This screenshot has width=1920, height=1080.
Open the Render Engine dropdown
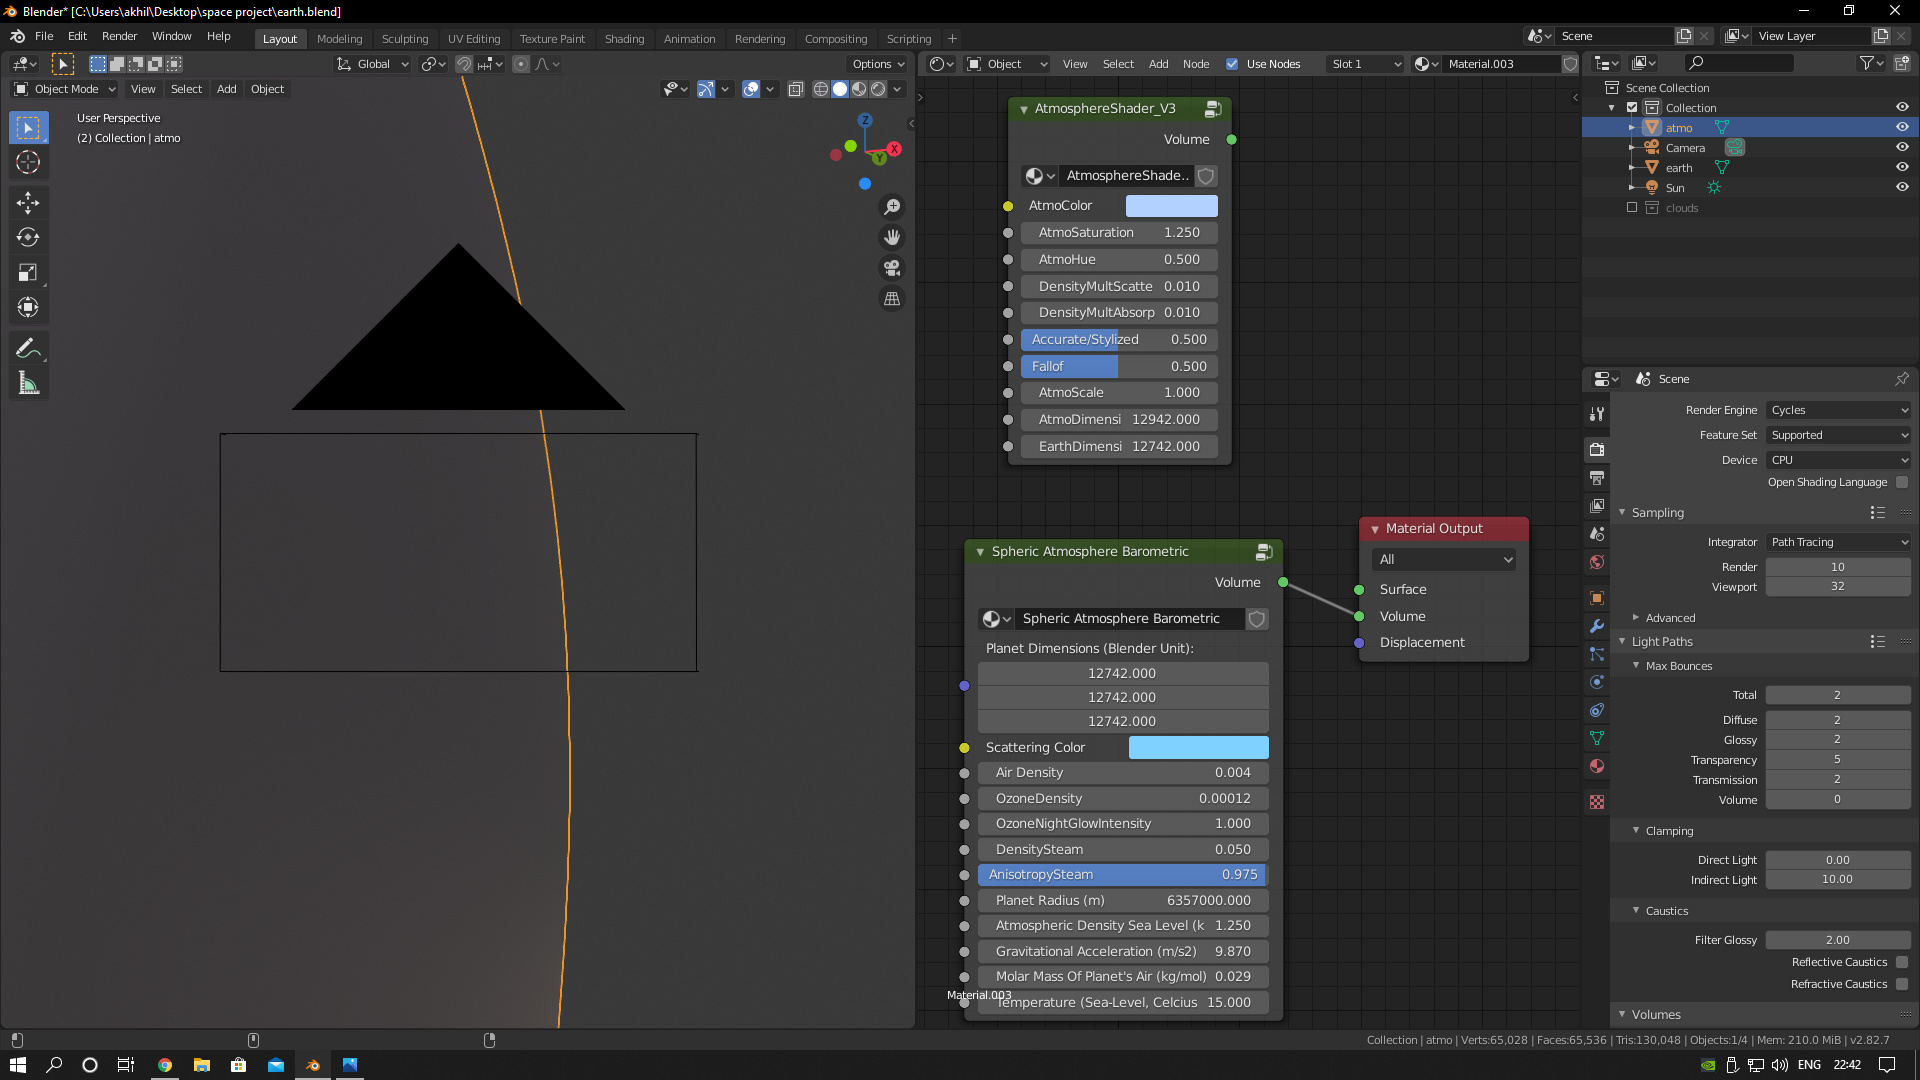point(1838,410)
